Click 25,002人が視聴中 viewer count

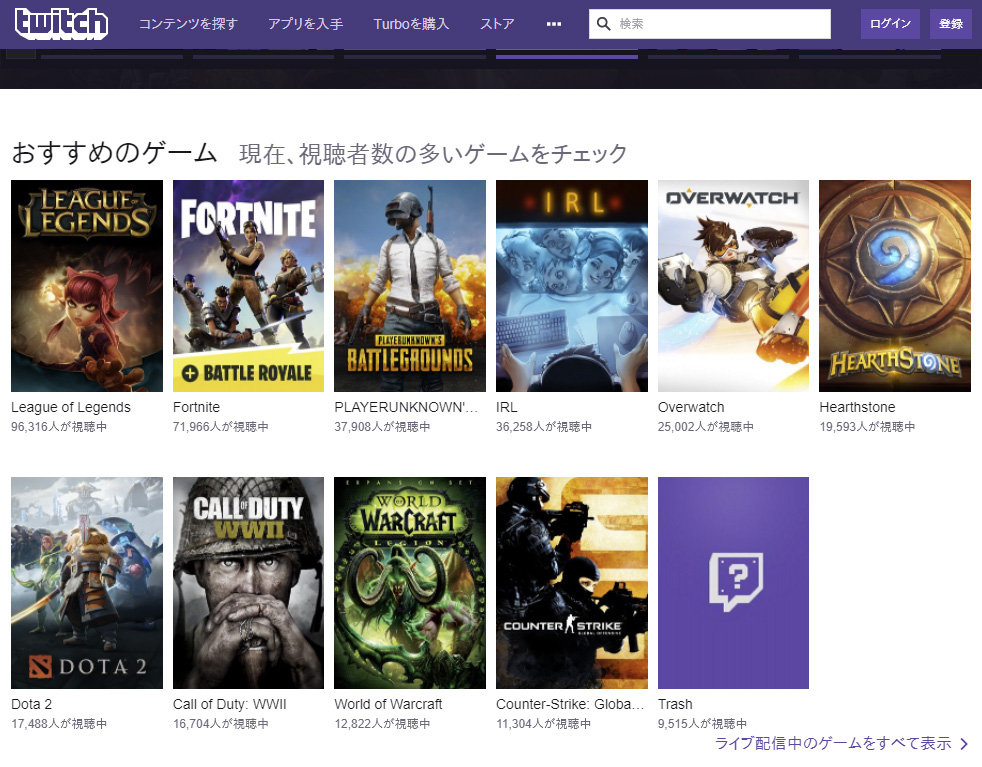point(705,426)
